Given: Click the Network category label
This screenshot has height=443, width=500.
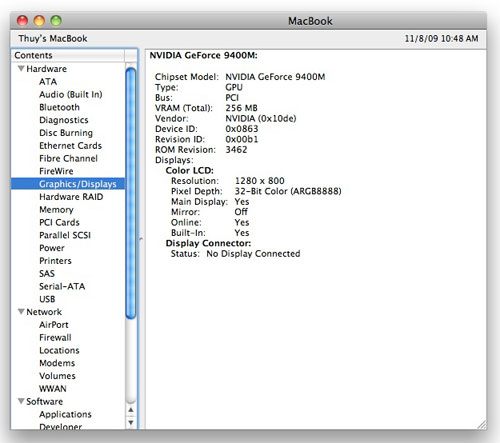Looking at the screenshot, I should pyautogui.click(x=44, y=312).
